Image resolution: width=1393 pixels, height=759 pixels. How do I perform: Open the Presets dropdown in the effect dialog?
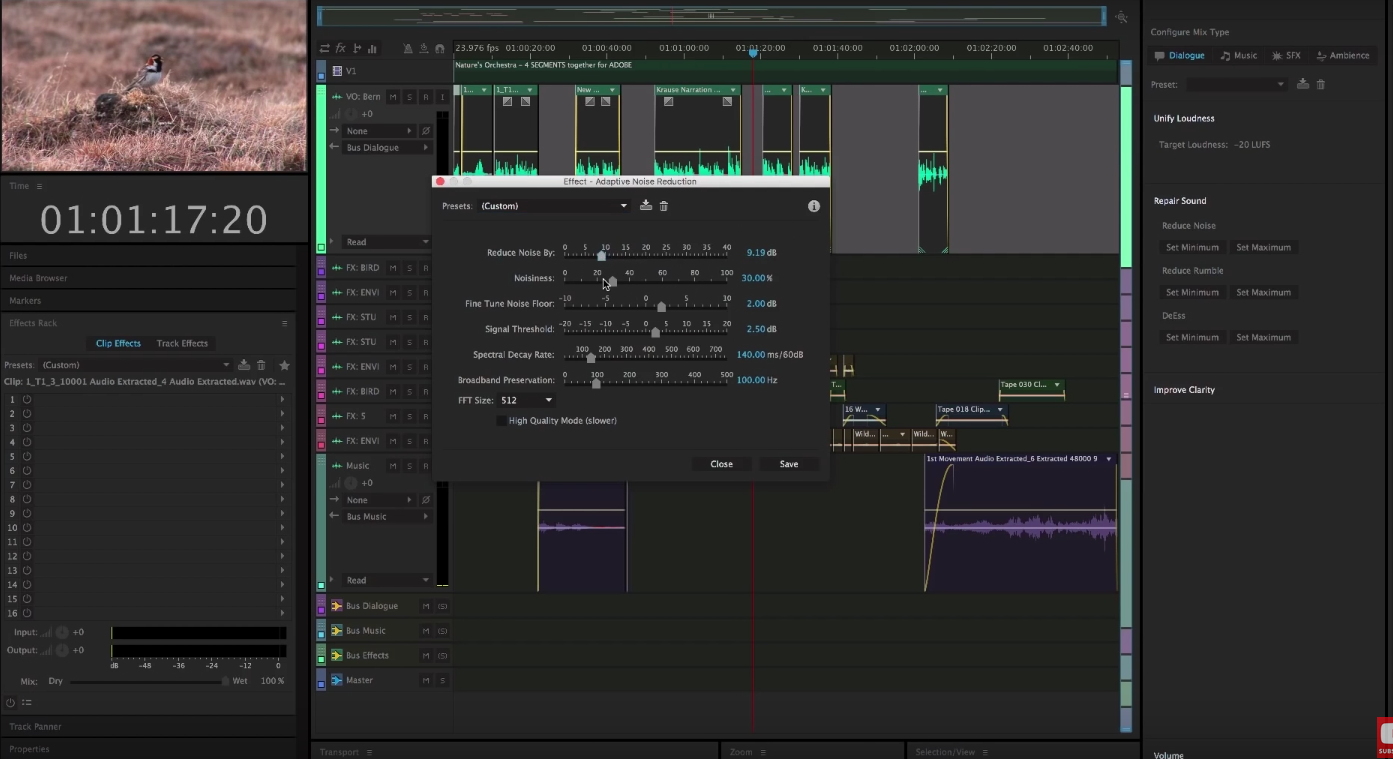[554, 206]
